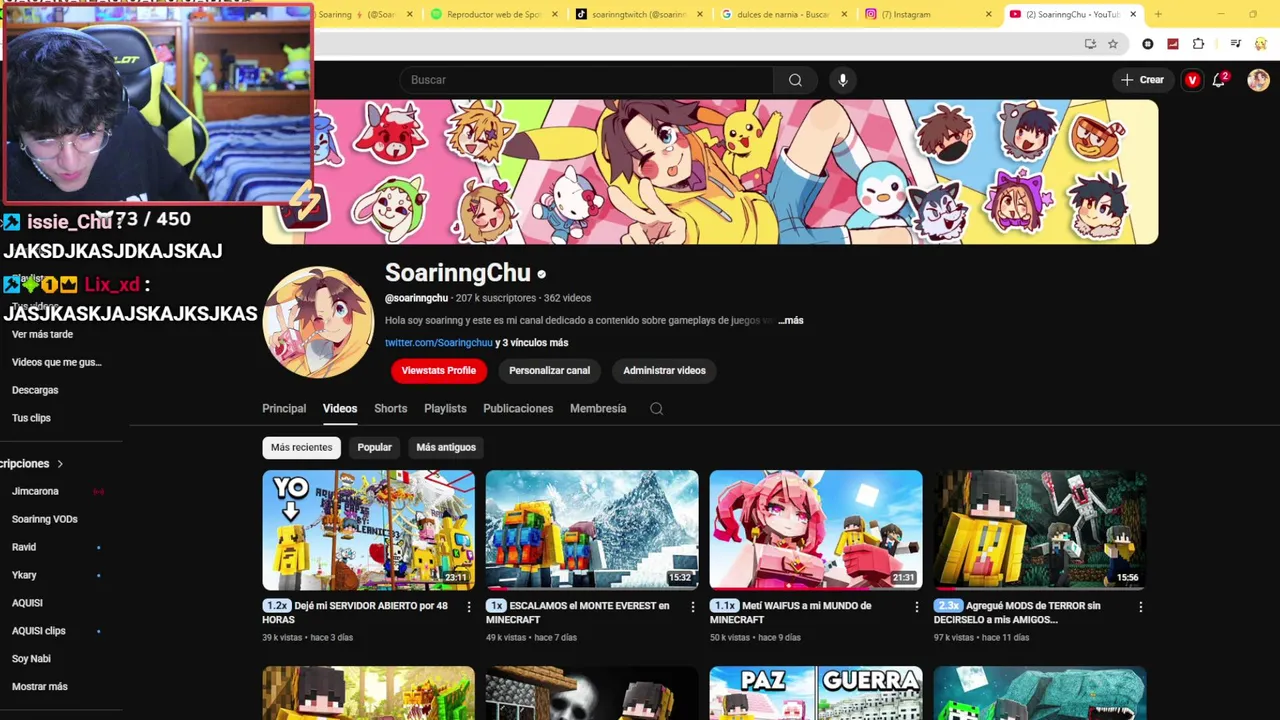Open Ravid subscription channel
The height and width of the screenshot is (720, 1280).
click(24, 547)
